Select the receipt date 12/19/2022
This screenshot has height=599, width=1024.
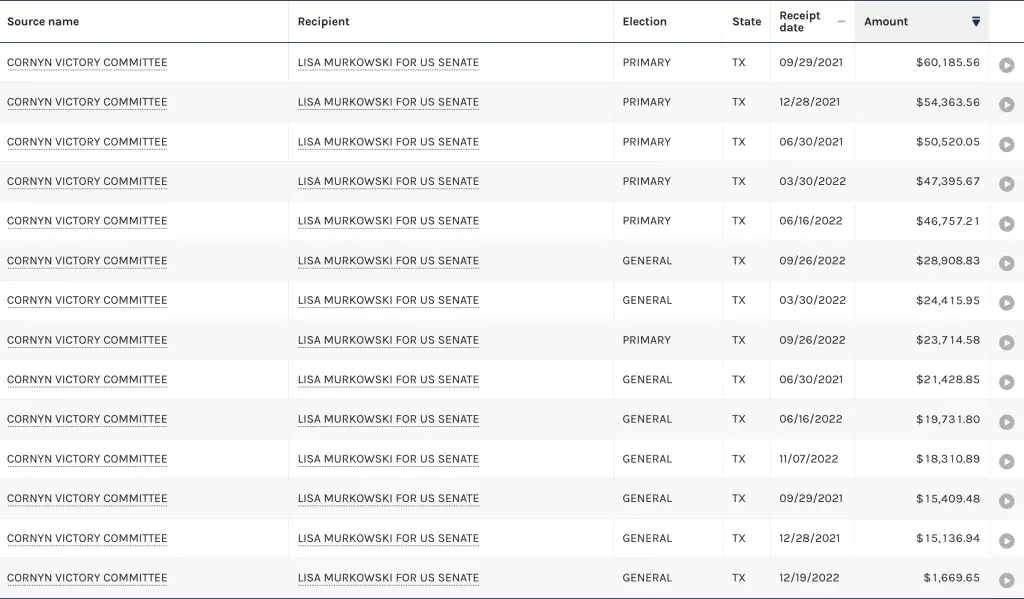(x=809, y=577)
